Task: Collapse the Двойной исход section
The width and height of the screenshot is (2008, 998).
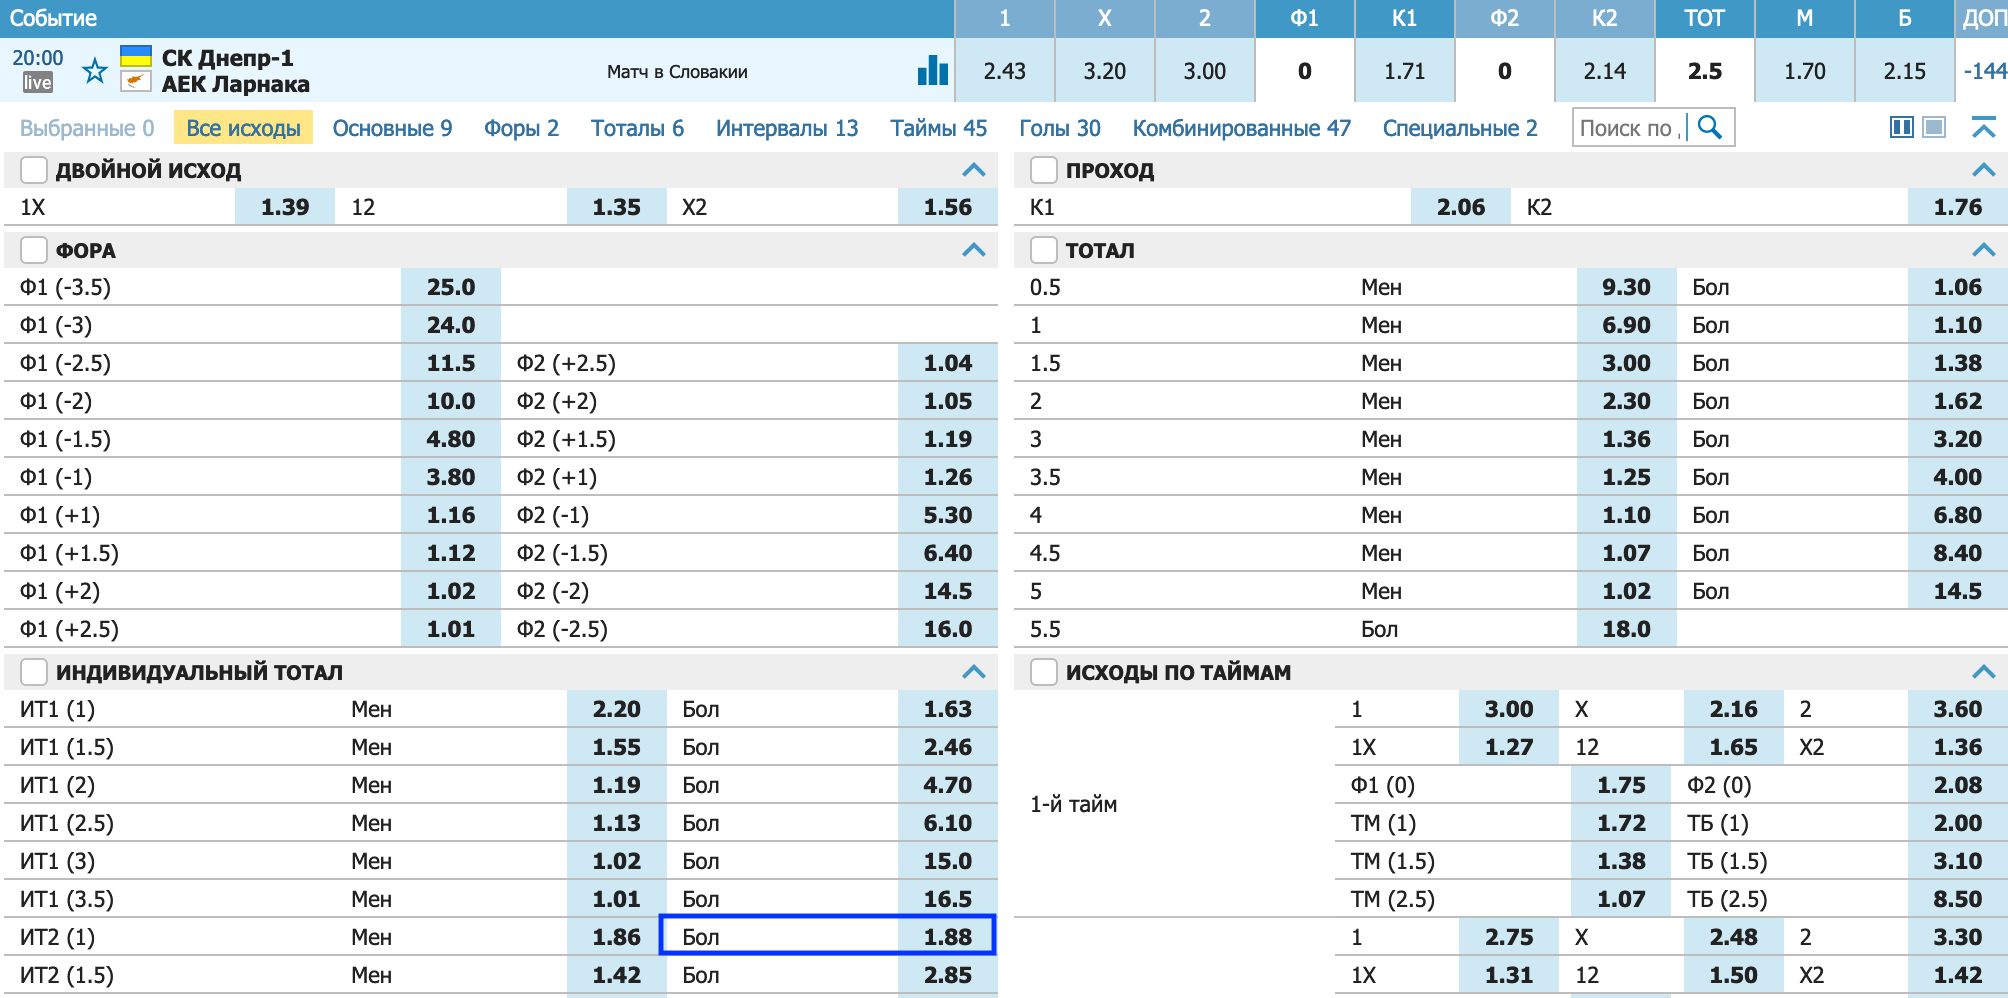Action: click(x=973, y=170)
